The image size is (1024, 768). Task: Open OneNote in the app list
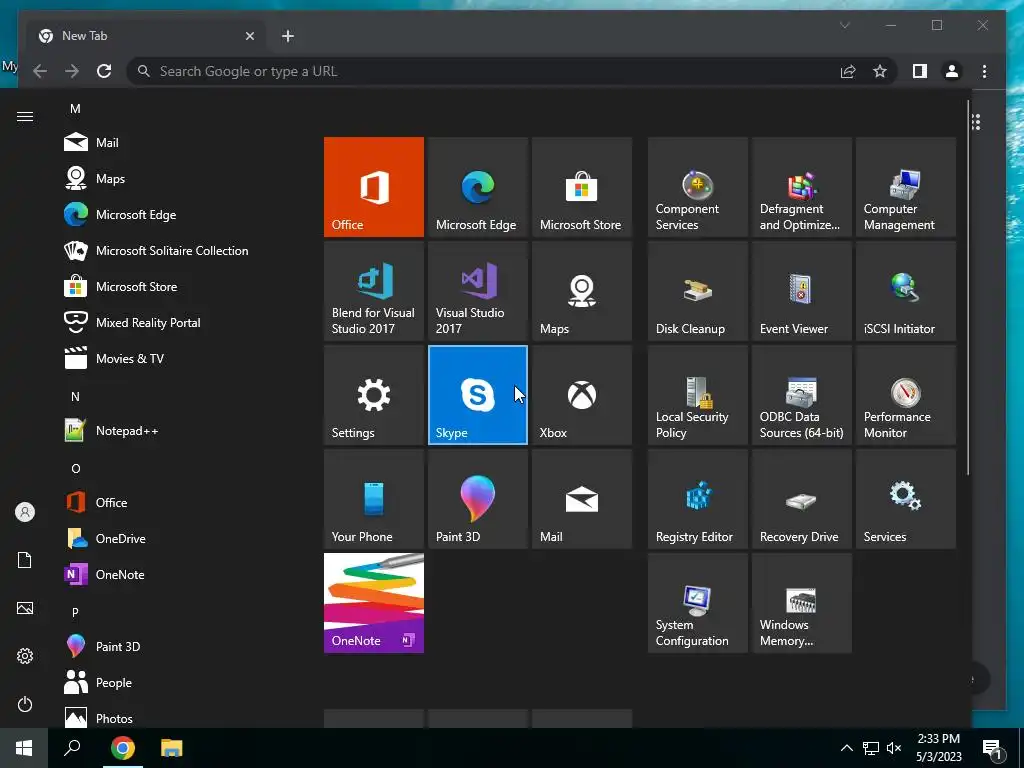pyautogui.click(x=183, y=574)
